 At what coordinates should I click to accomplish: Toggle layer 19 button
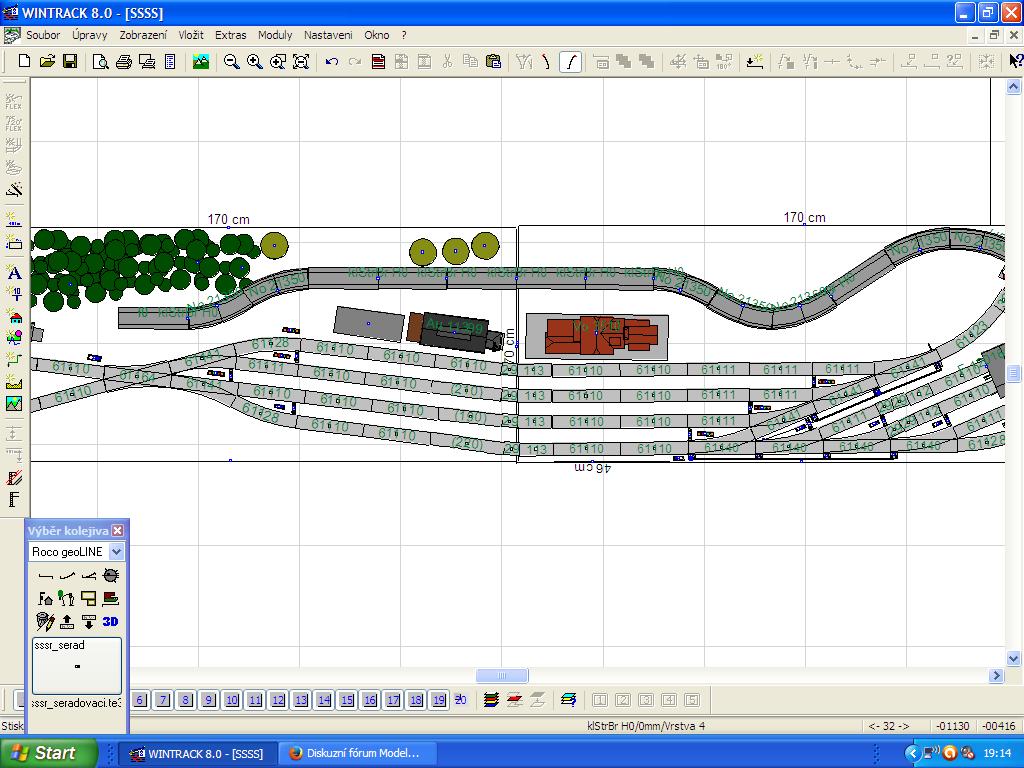[x=438, y=700]
